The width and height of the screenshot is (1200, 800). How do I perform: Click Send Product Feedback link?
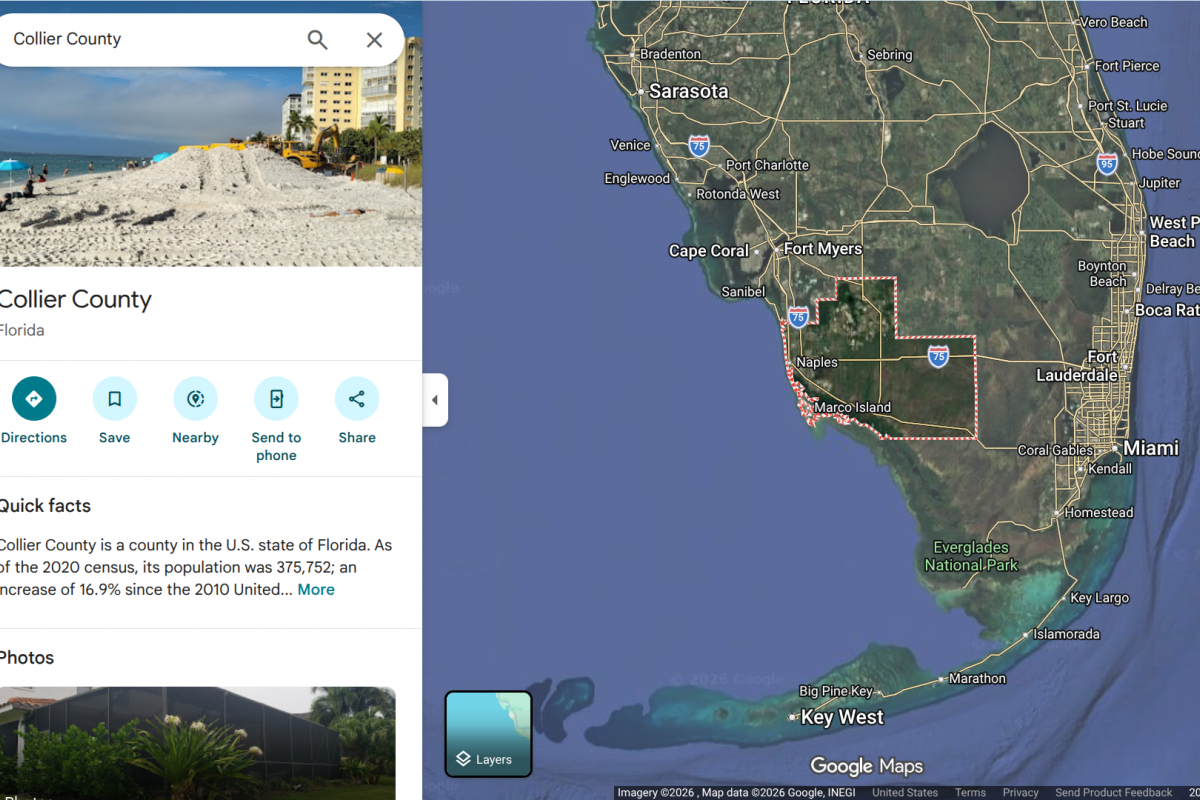pyautogui.click(x=1113, y=793)
